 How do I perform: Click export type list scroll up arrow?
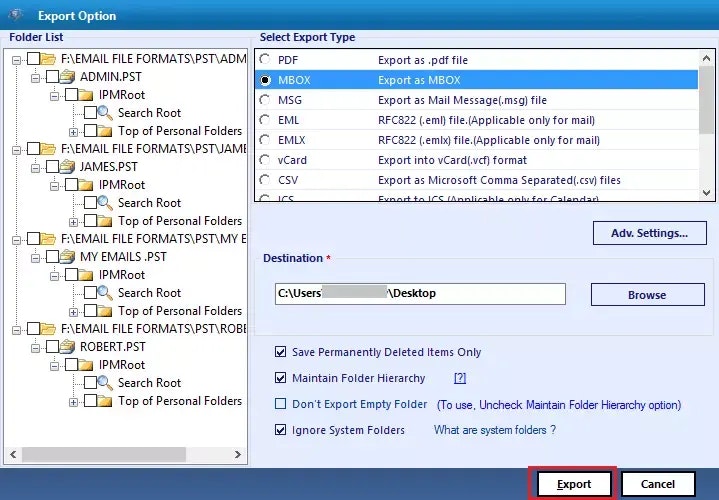(706, 58)
